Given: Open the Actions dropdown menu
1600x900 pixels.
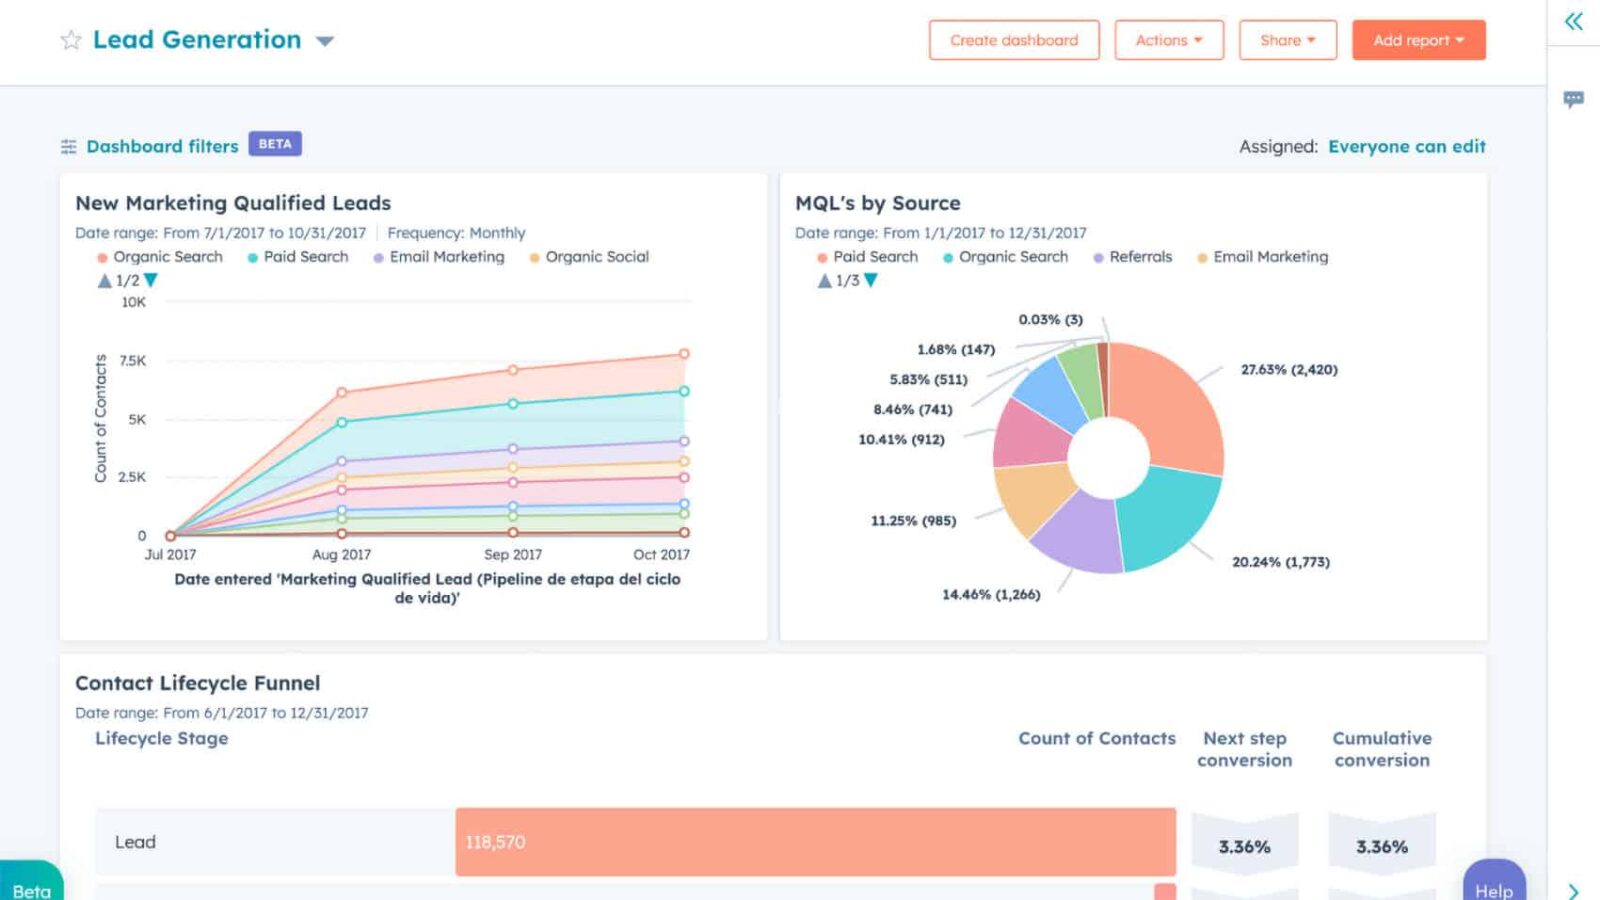Looking at the screenshot, I should pos(1169,40).
